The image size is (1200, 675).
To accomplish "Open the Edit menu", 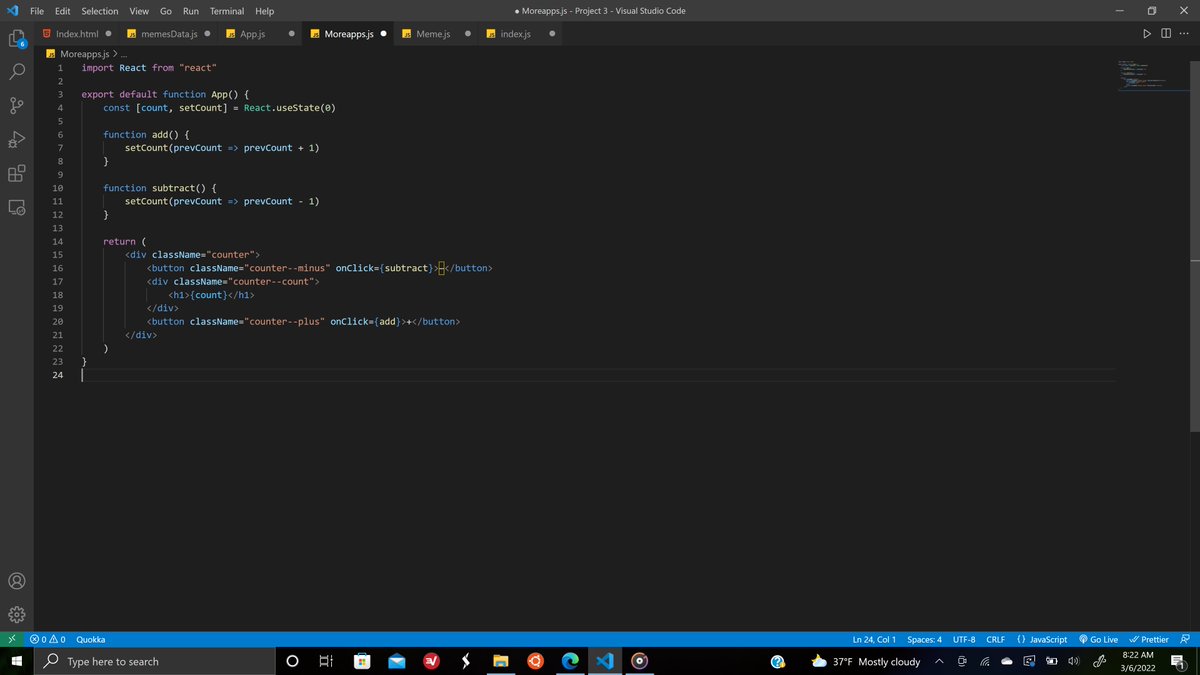I will 63,10.
